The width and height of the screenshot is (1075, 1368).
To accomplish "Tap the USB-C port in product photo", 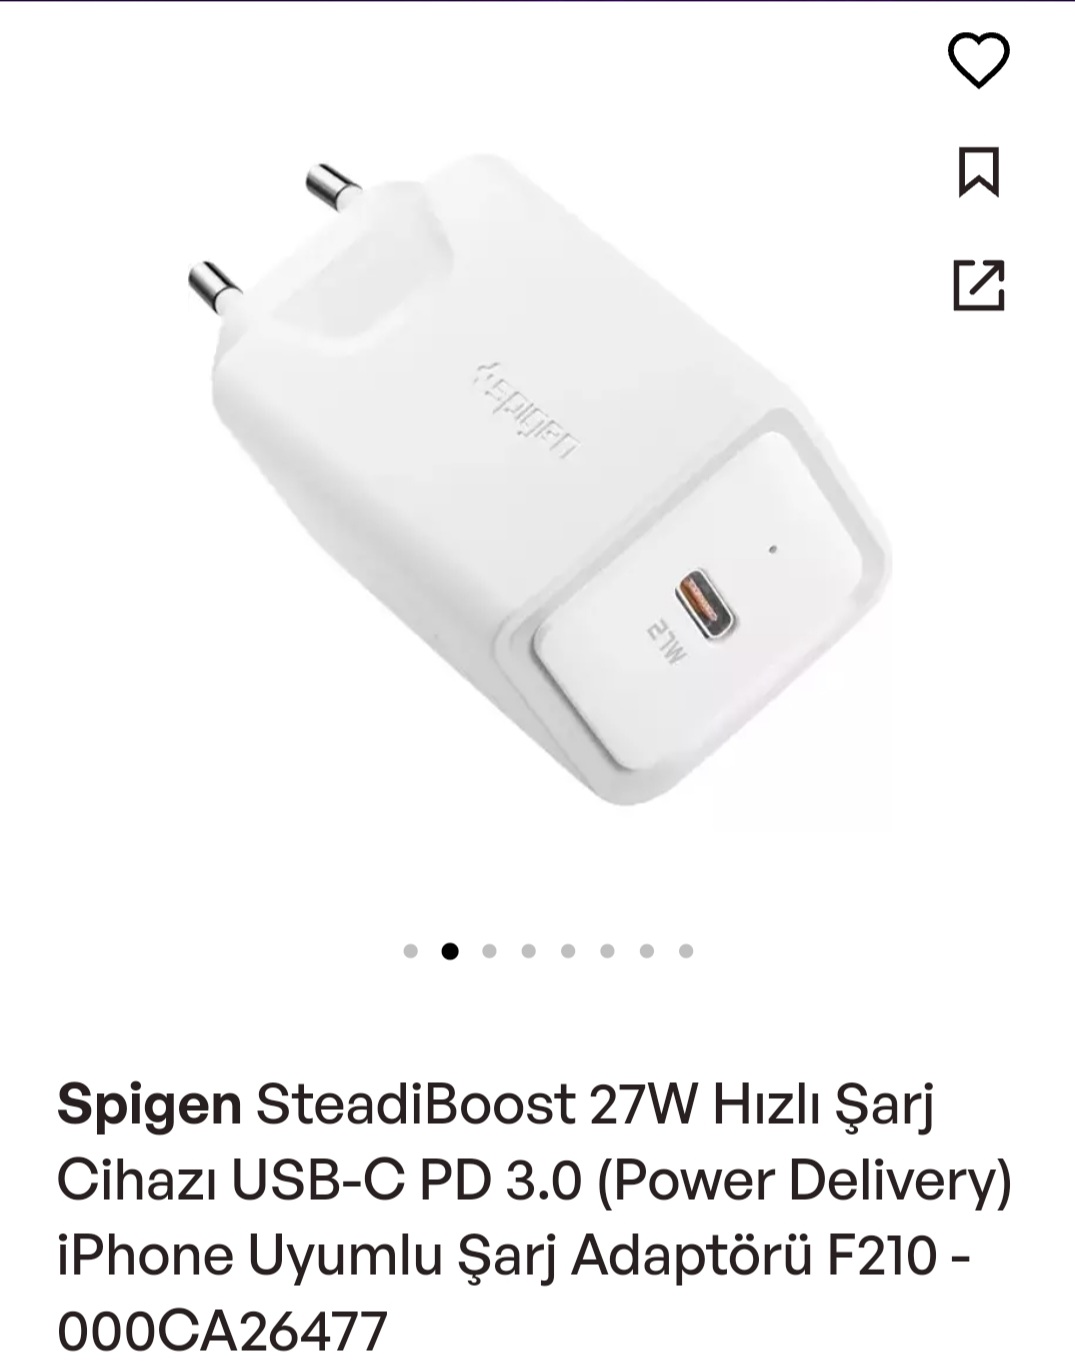I will coord(705,604).
